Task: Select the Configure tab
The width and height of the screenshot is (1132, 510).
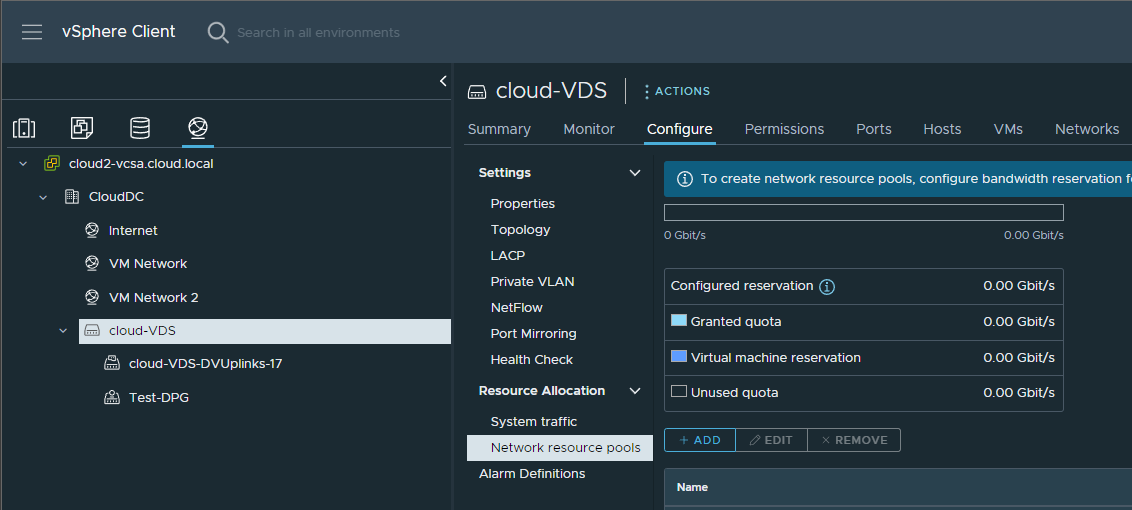Action: tap(679, 129)
